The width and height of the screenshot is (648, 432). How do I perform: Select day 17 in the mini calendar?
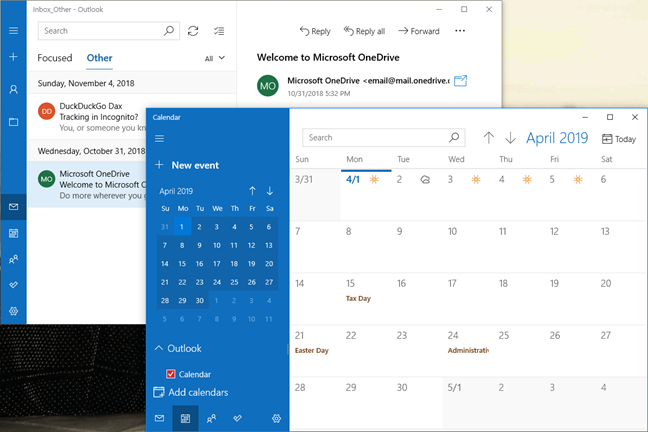pos(217,264)
